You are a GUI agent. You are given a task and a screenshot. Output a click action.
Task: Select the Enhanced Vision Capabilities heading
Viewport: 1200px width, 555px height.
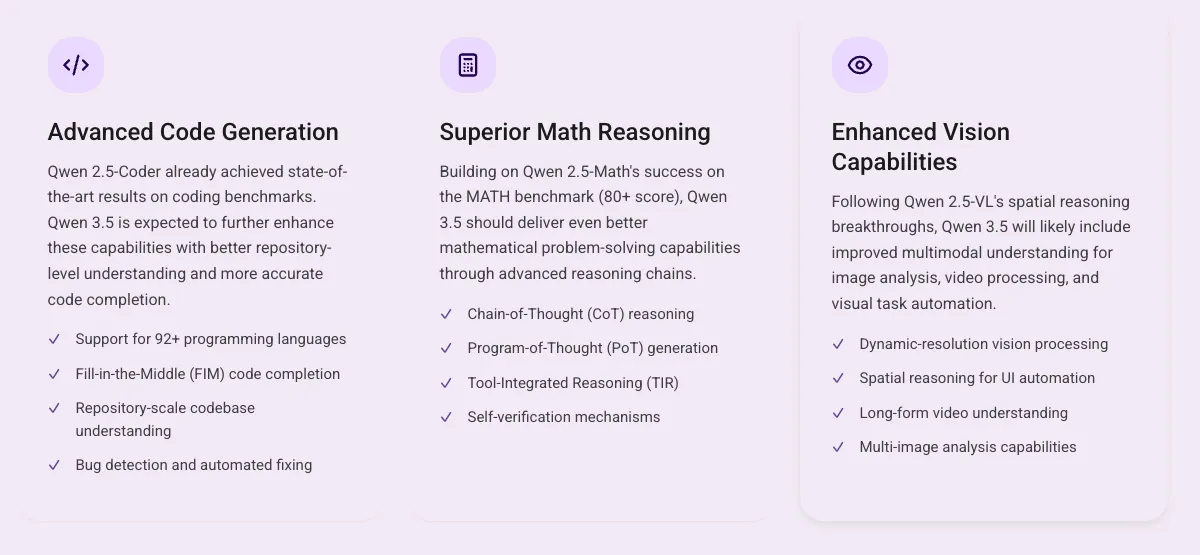920,147
